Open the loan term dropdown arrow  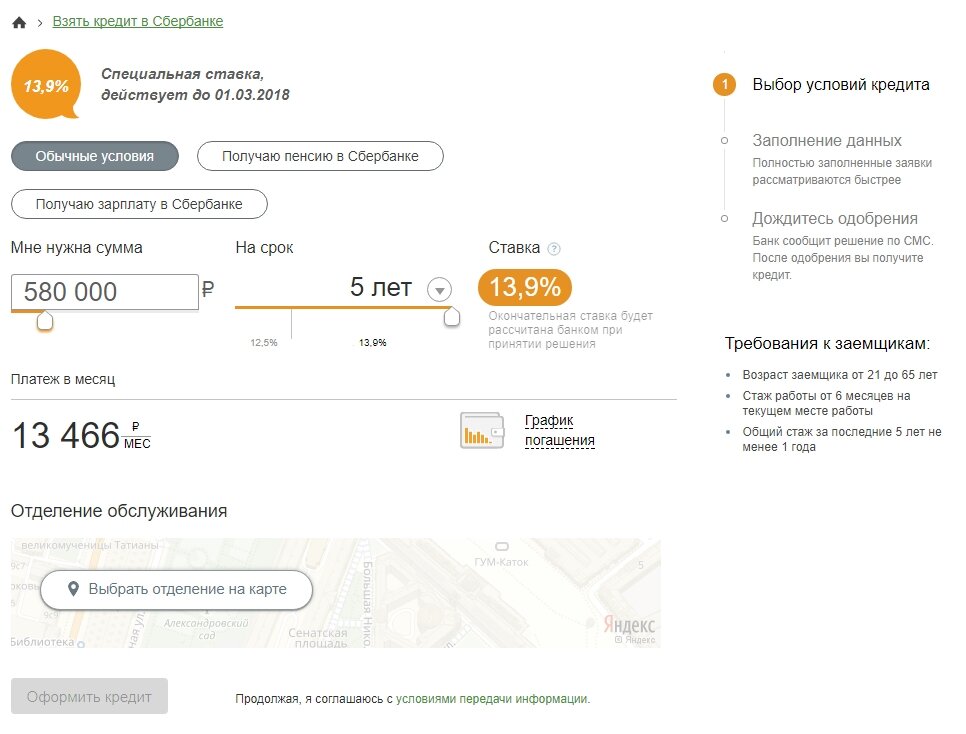pyautogui.click(x=439, y=290)
